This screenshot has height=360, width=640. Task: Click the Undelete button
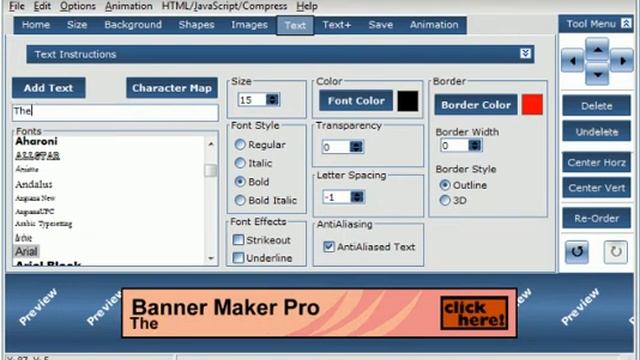click(596, 132)
